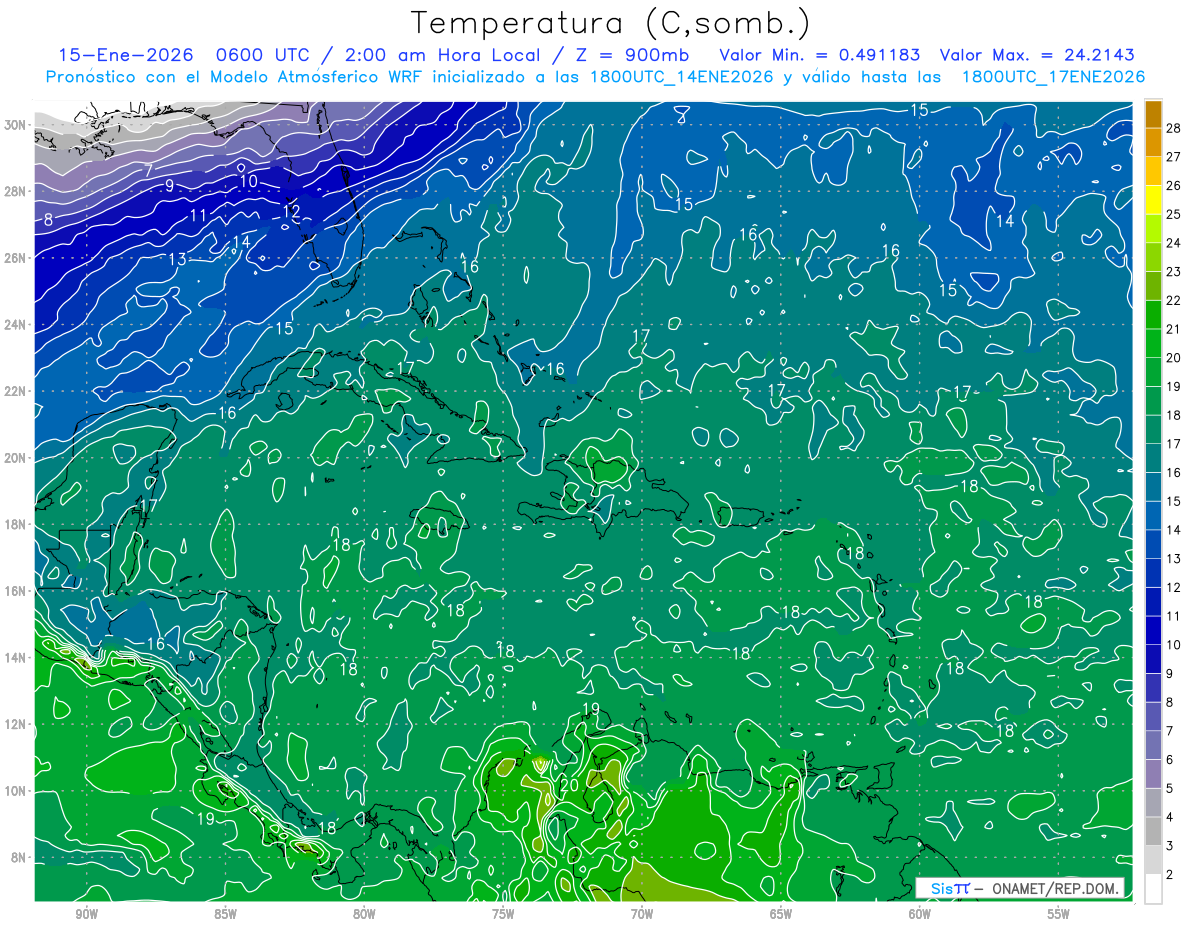1200x927 pixels.
Task: Click the "20" isotherm label on the map
Action: coord(569,784)
